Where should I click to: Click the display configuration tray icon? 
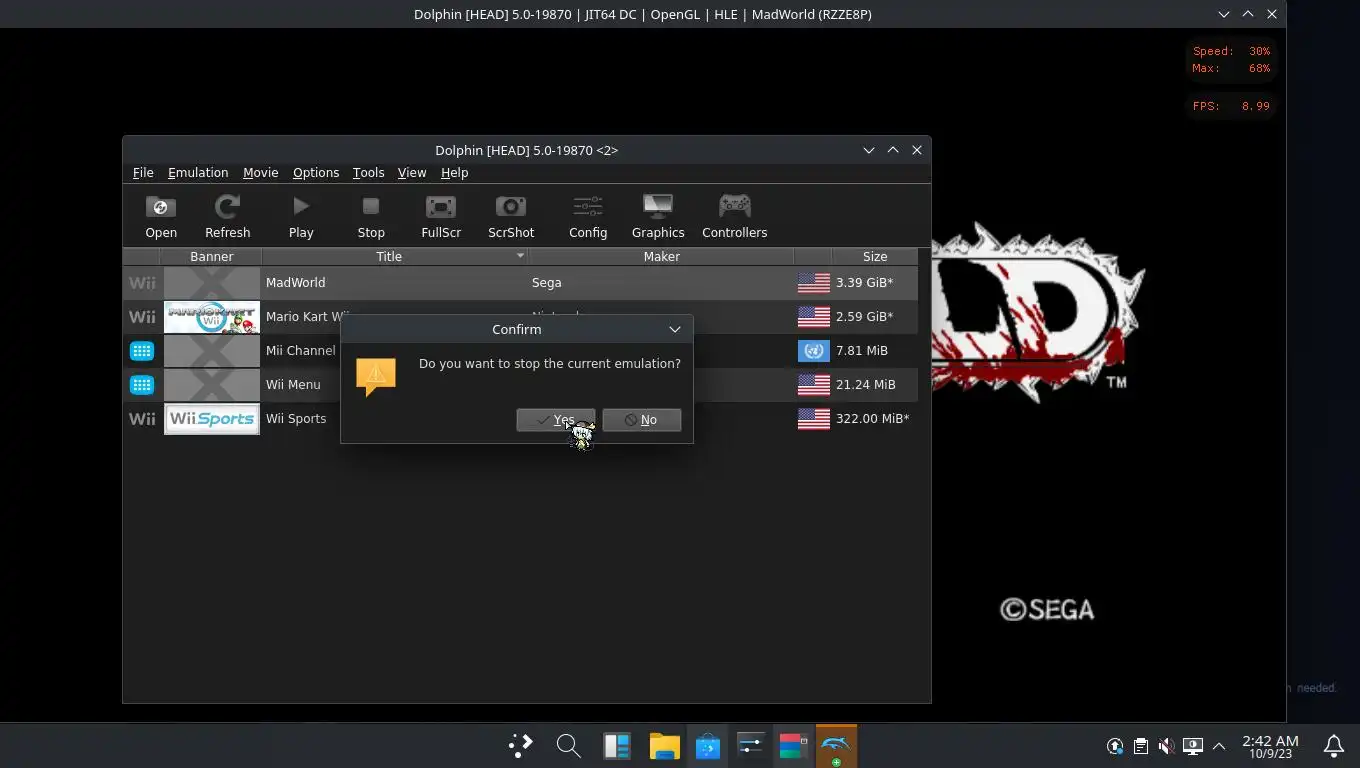pos(1192,746)
